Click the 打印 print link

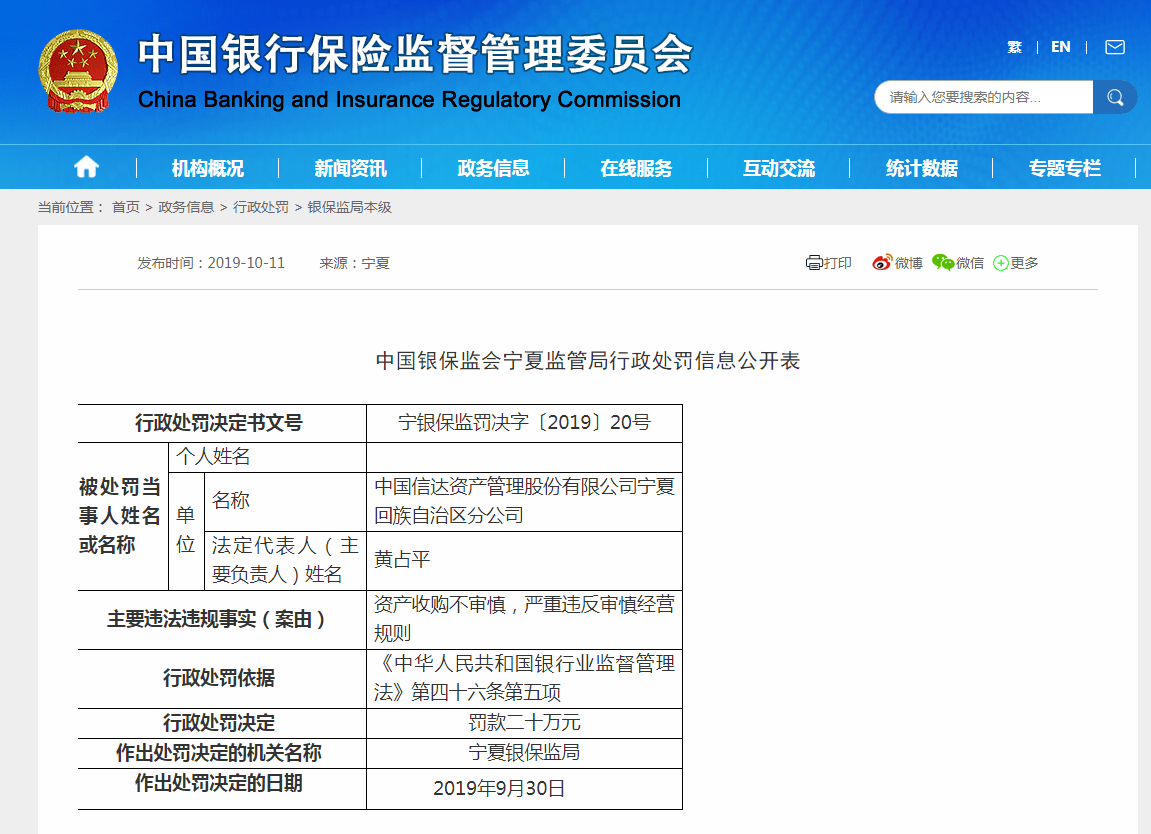(x=838, y=263)
